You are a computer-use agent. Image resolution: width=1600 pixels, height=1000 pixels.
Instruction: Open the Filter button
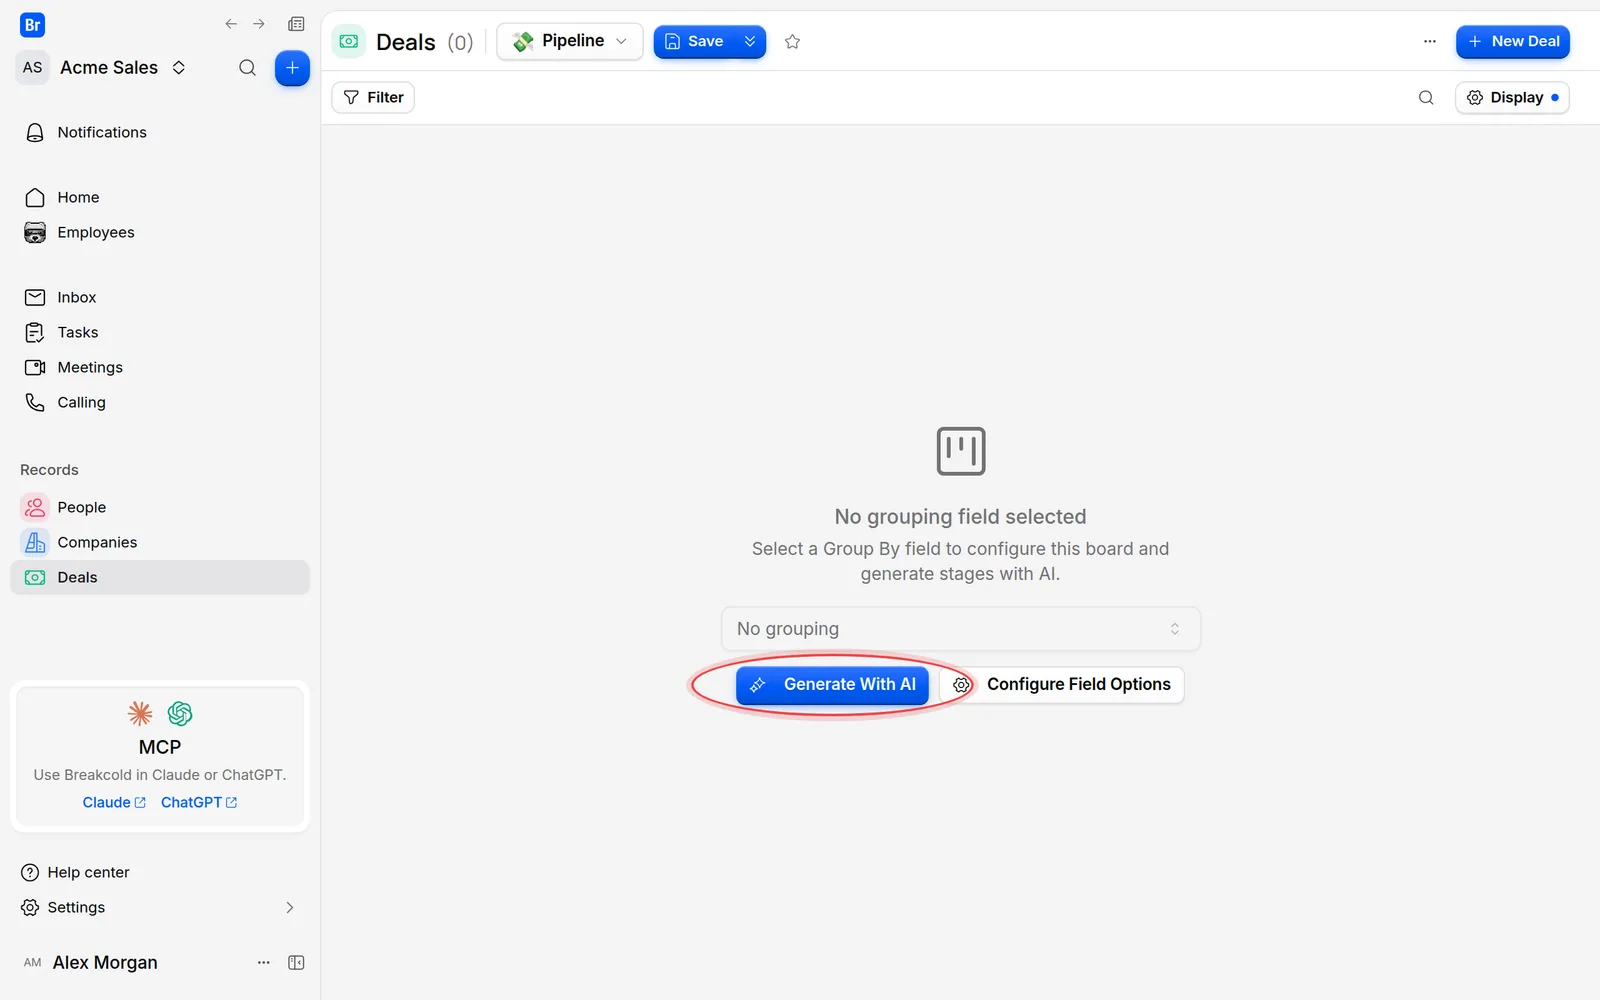click(x=373, y=97)
